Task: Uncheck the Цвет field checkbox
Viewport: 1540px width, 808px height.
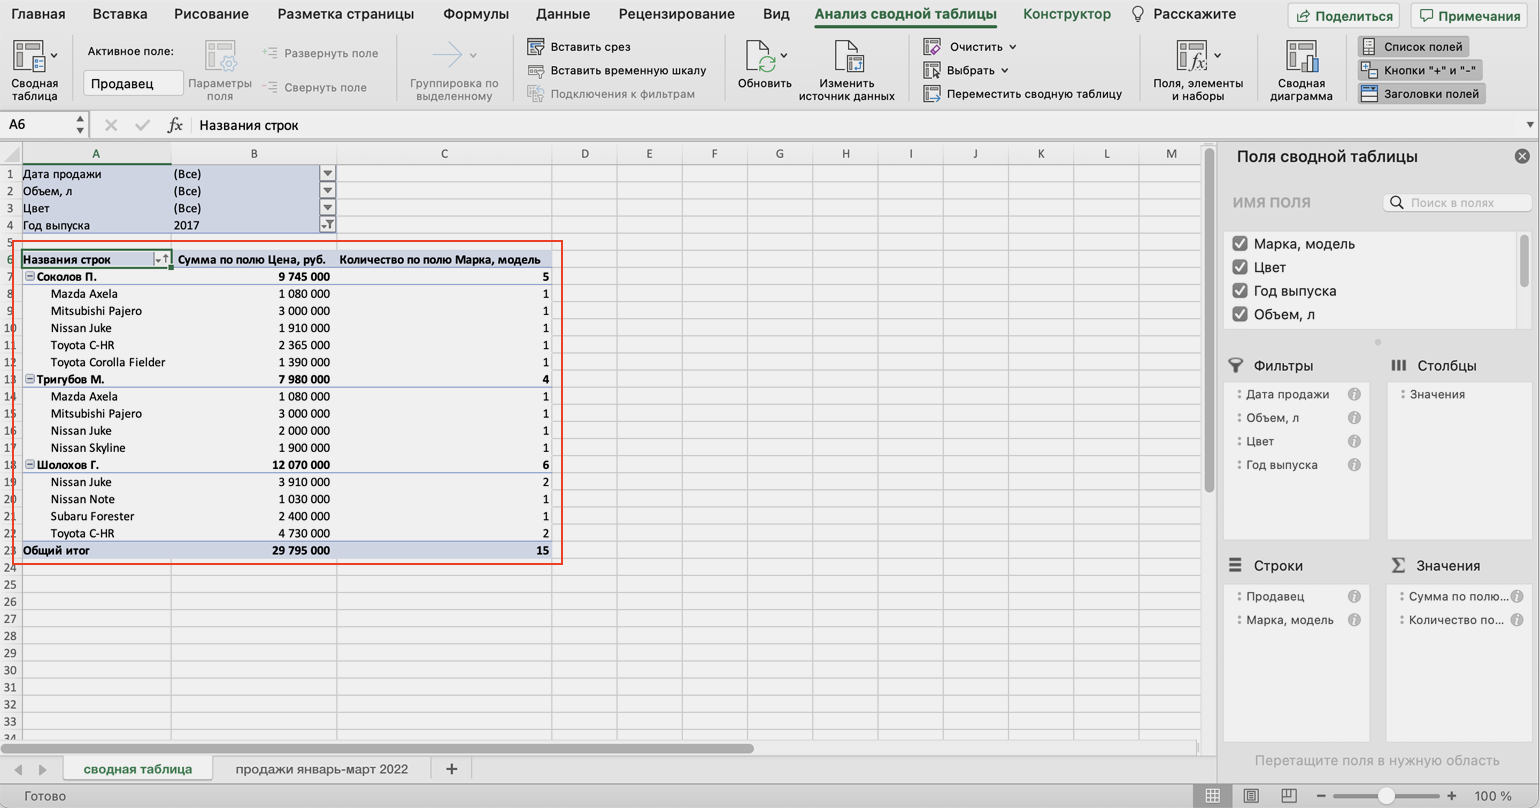Action: click(1240, 267)
